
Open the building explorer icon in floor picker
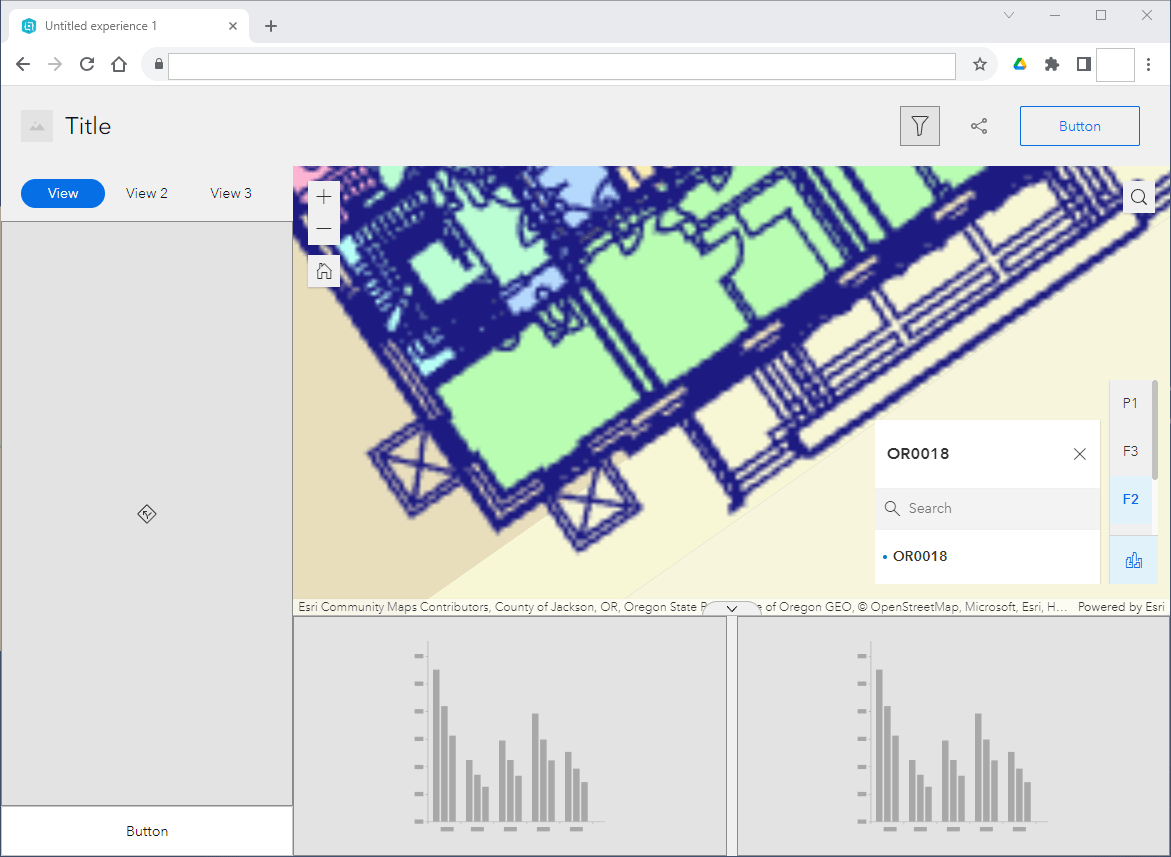1133,561
